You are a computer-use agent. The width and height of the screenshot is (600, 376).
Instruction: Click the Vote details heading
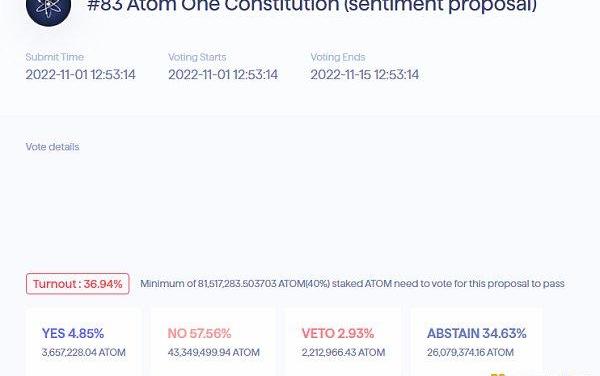tap(52, 147)
